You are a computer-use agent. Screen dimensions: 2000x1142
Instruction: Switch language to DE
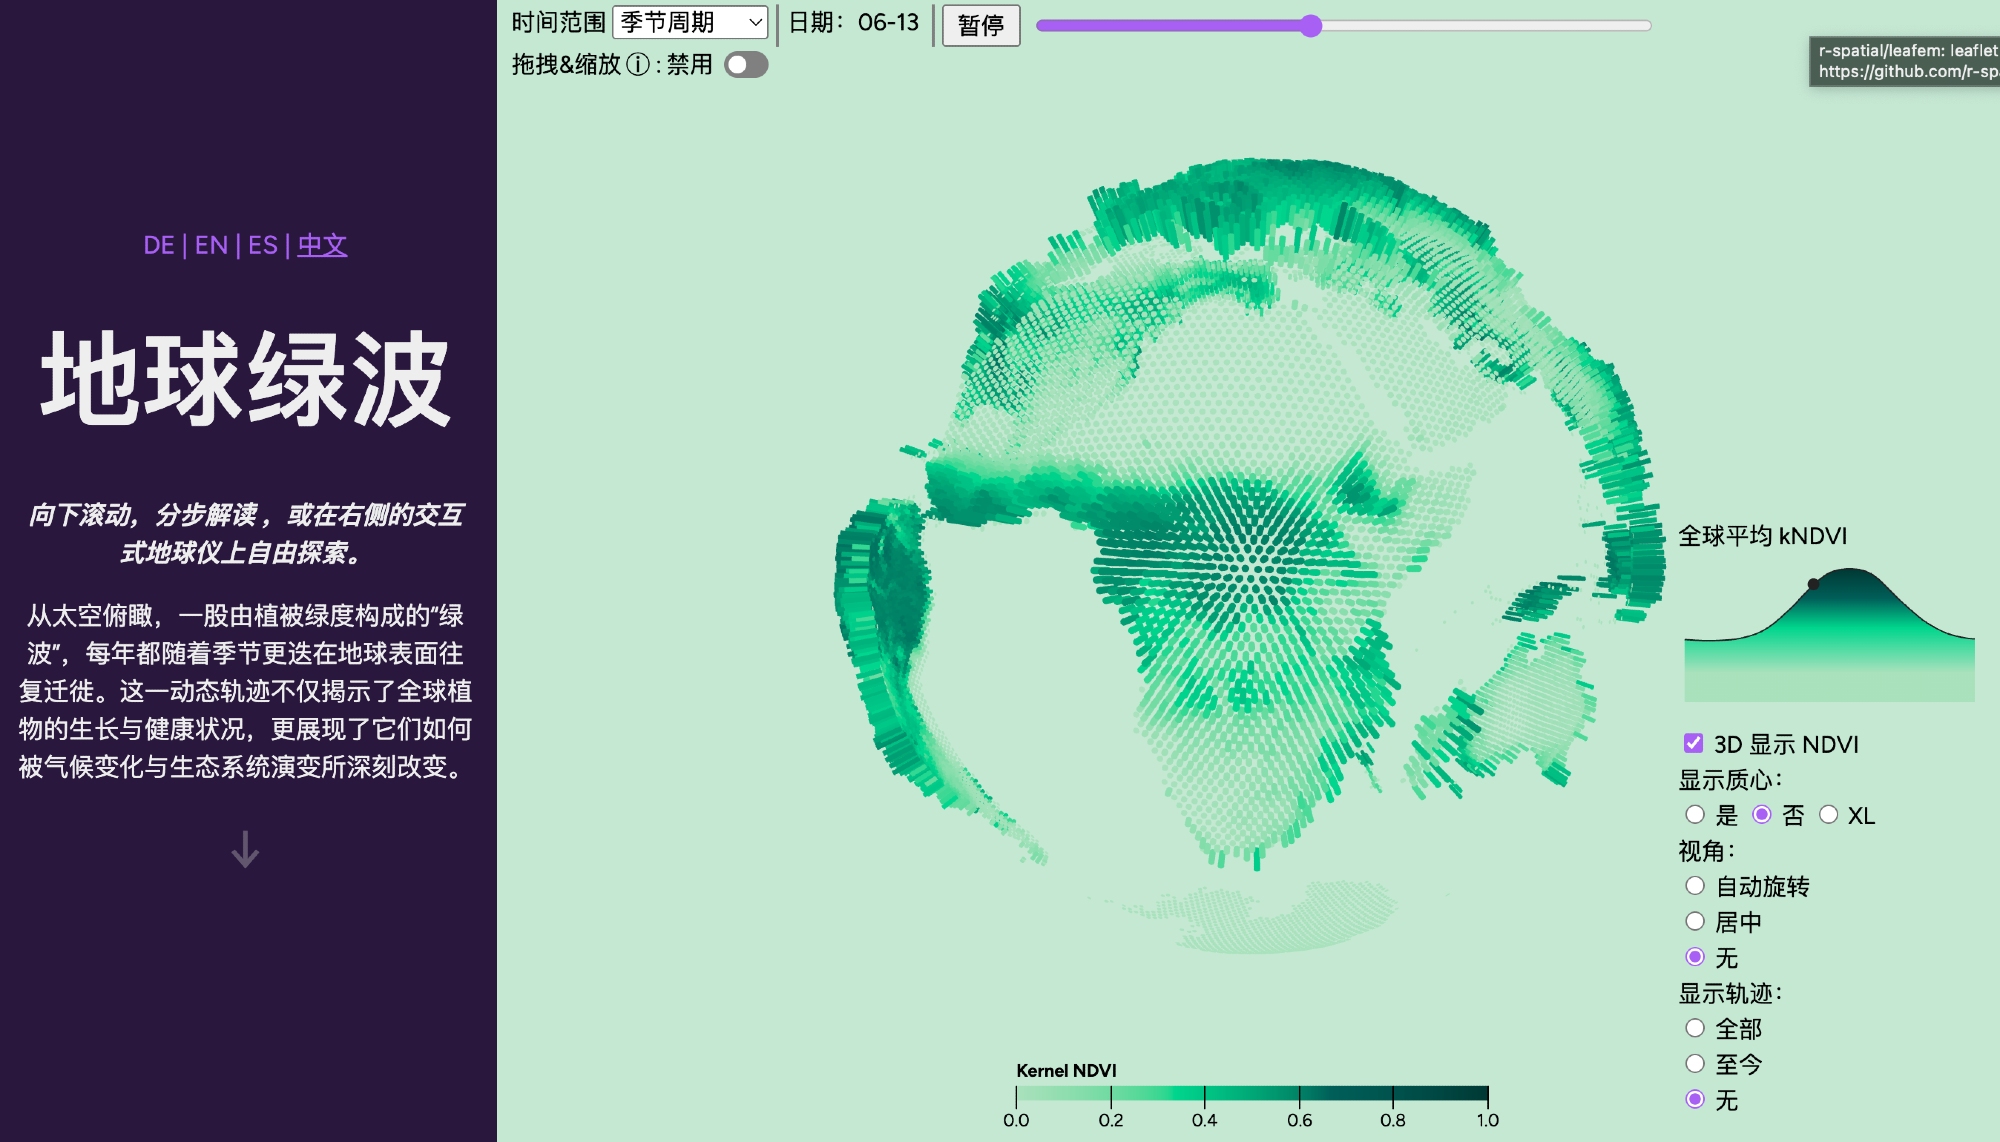tap(159, 245)
